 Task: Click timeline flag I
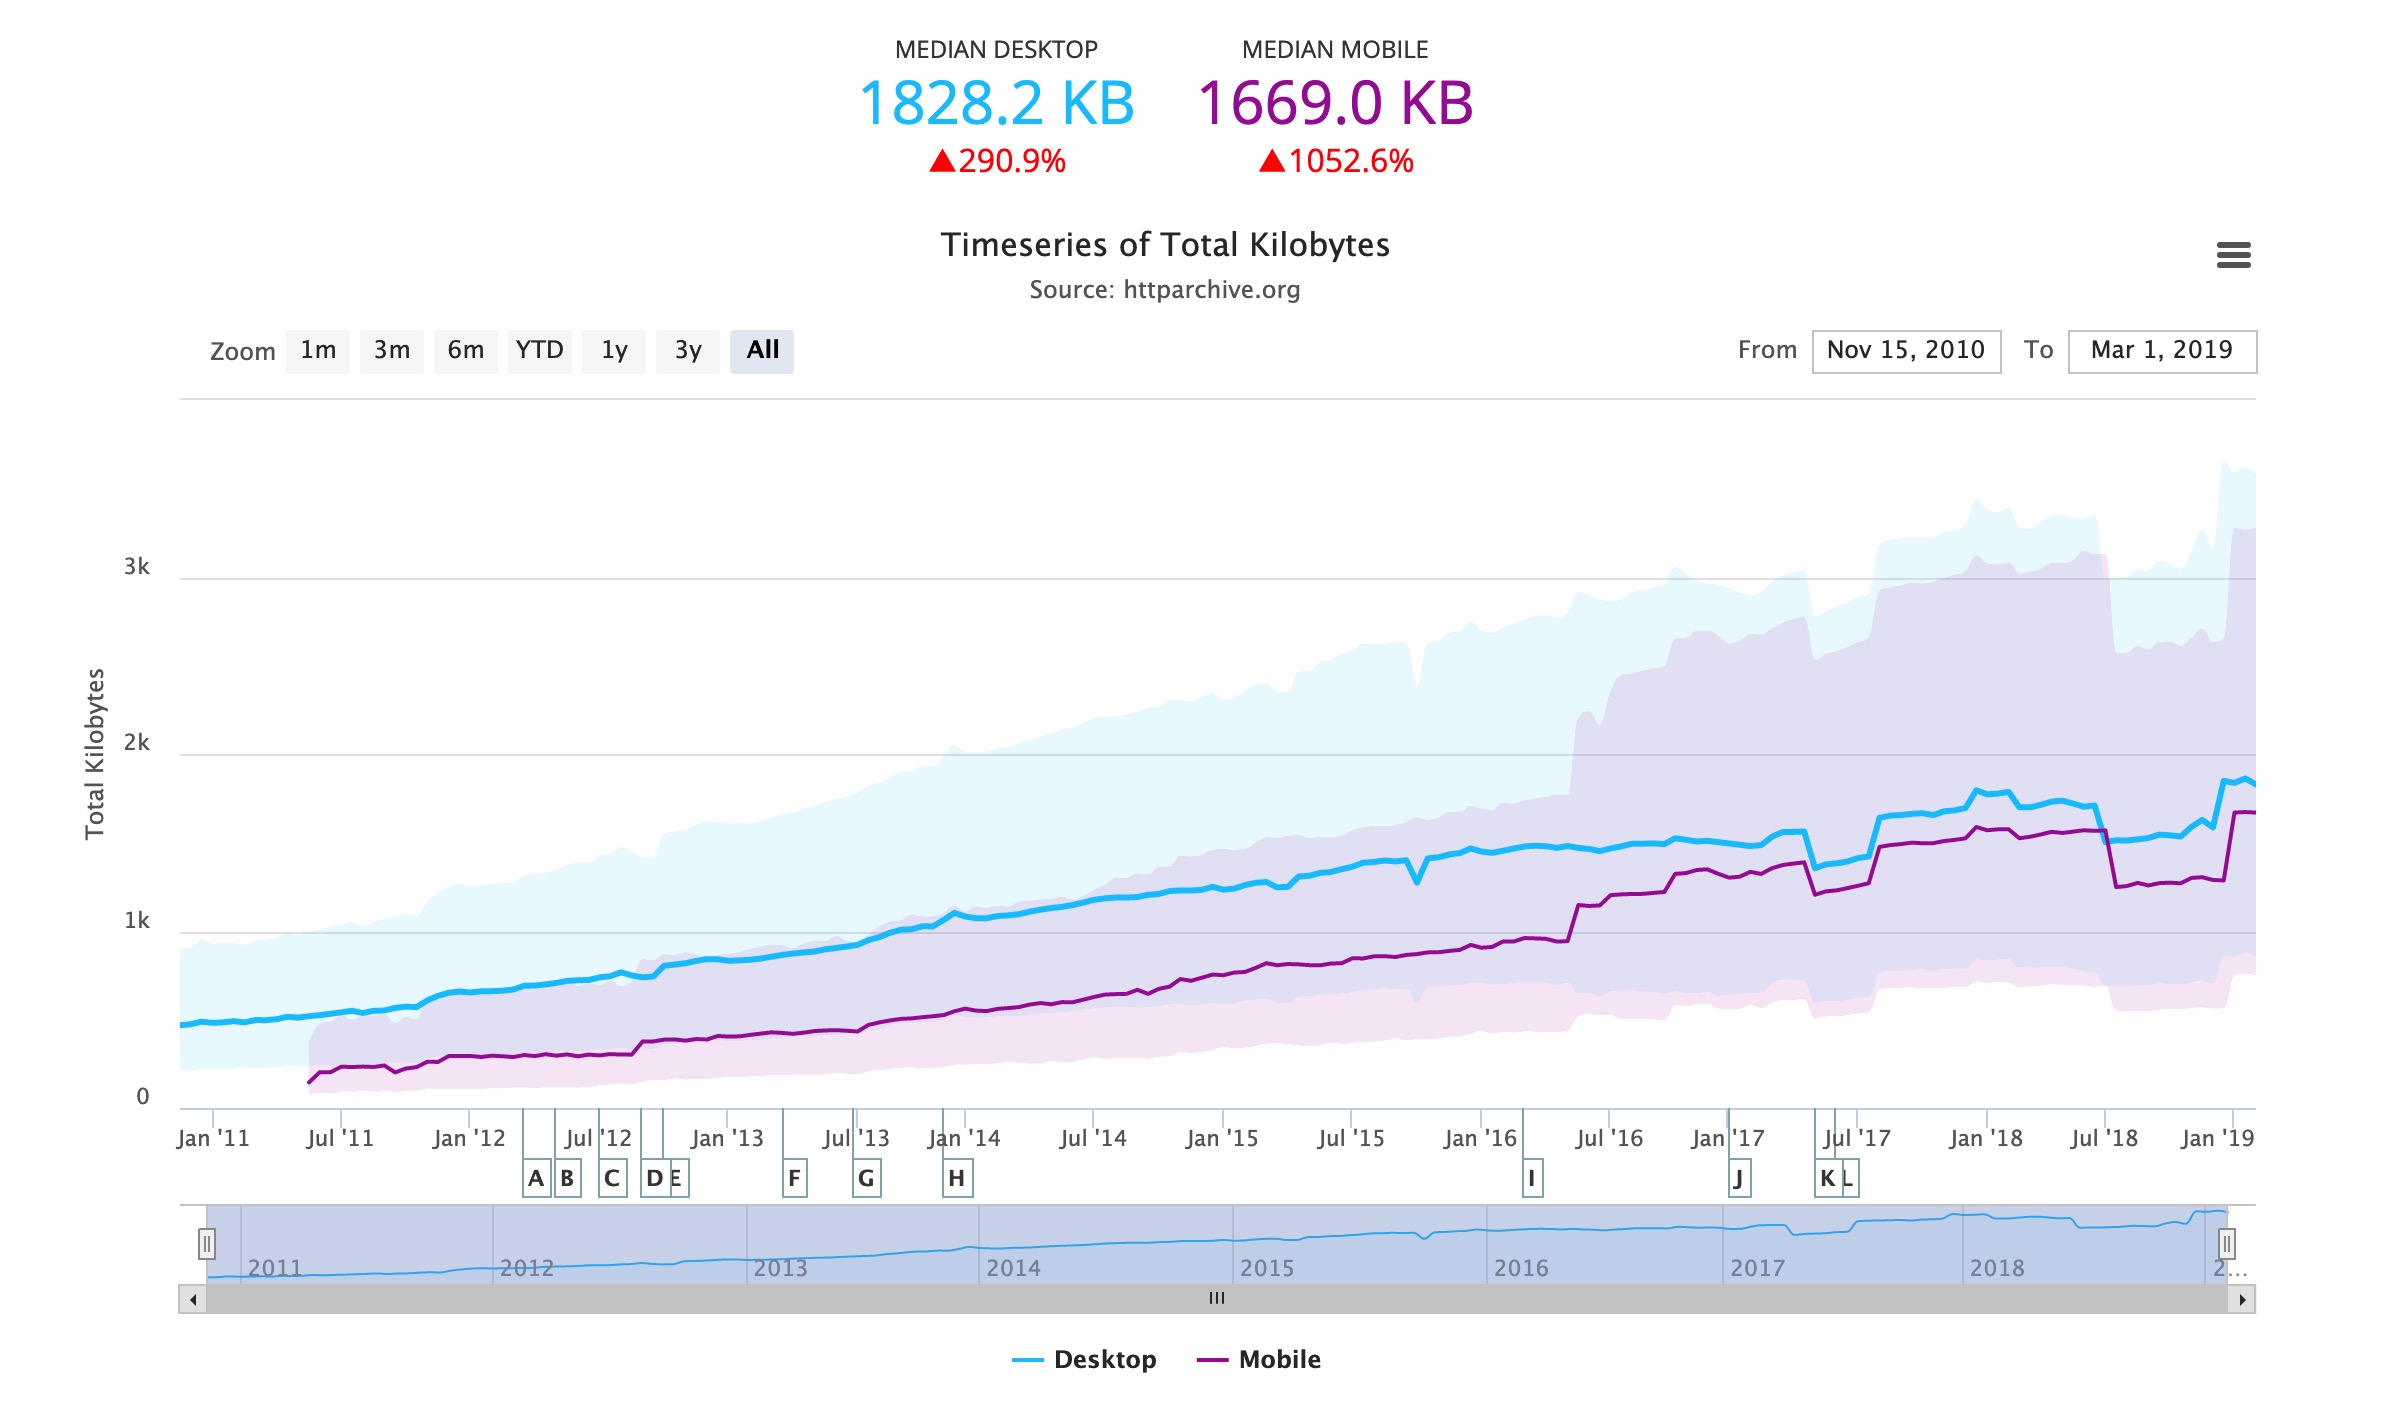[1532, 1178]
